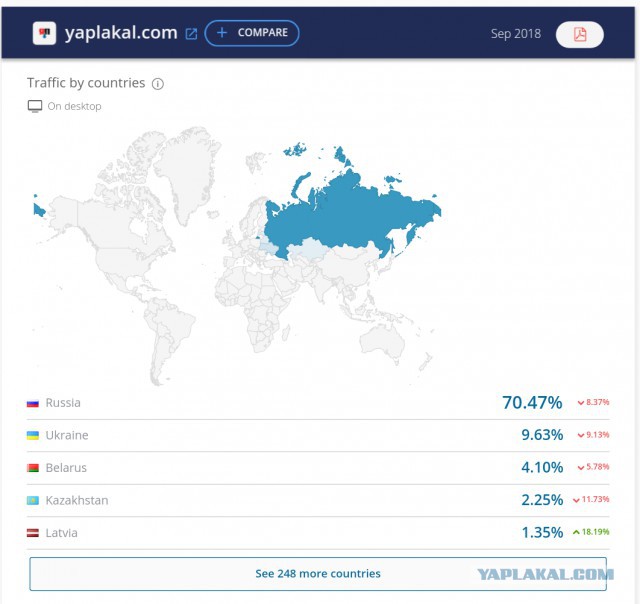Click the 9.13% change value
The height and width of the screenshot is (604, 640).
598,435
